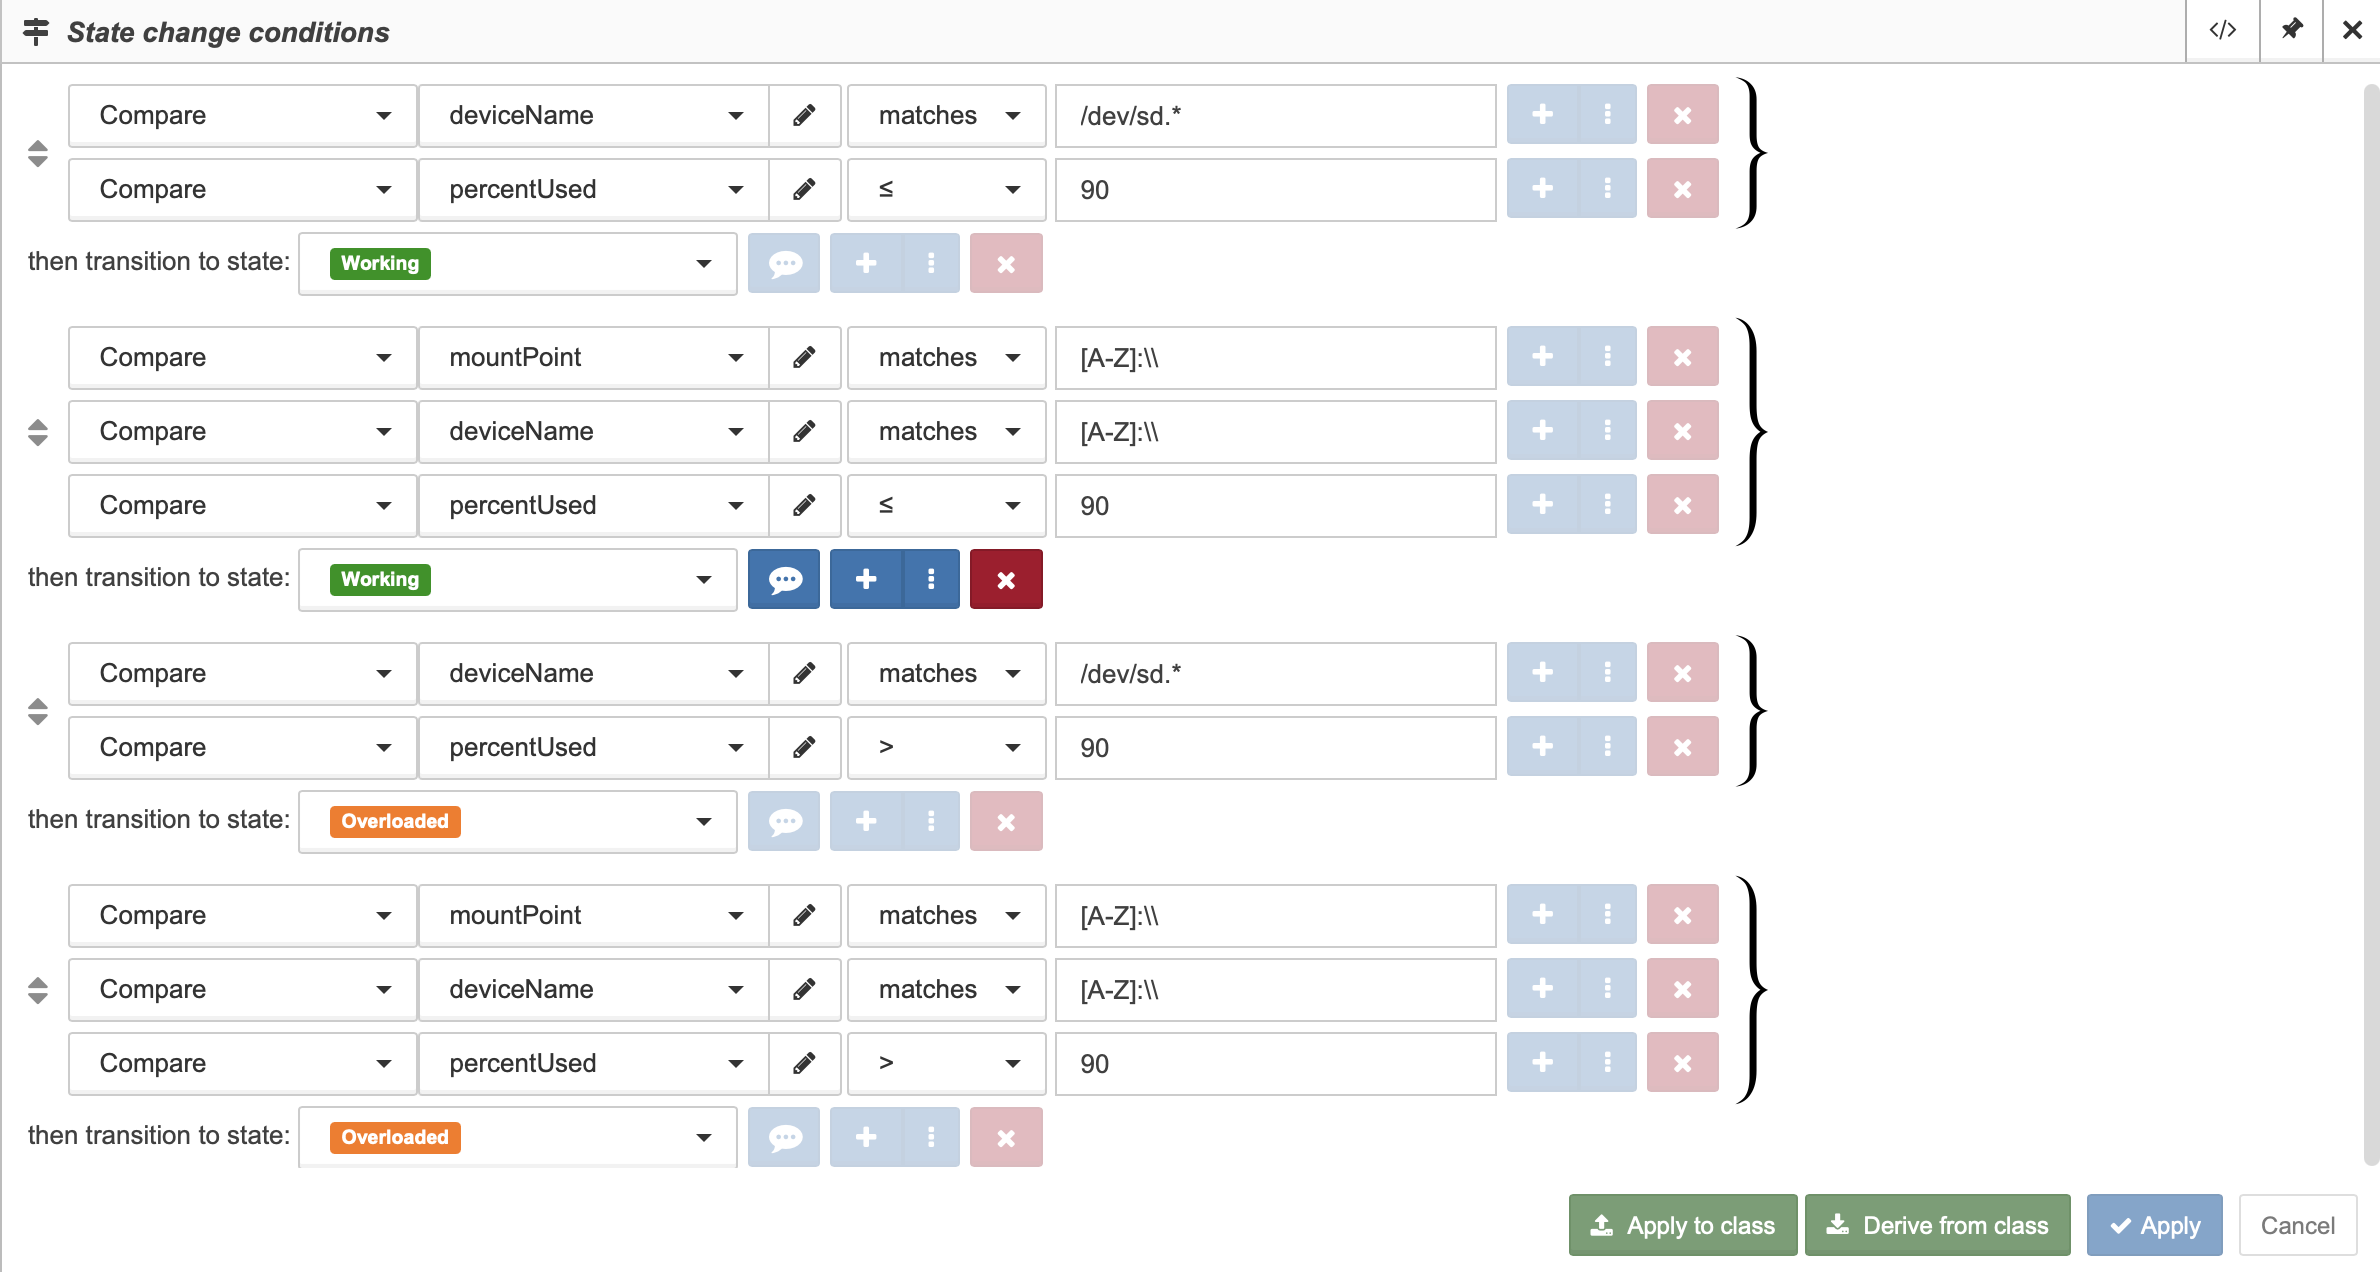Screen dimensions: 2380x1272
Task: Open the code view icon in header
Action: [x=2222, y=31]
